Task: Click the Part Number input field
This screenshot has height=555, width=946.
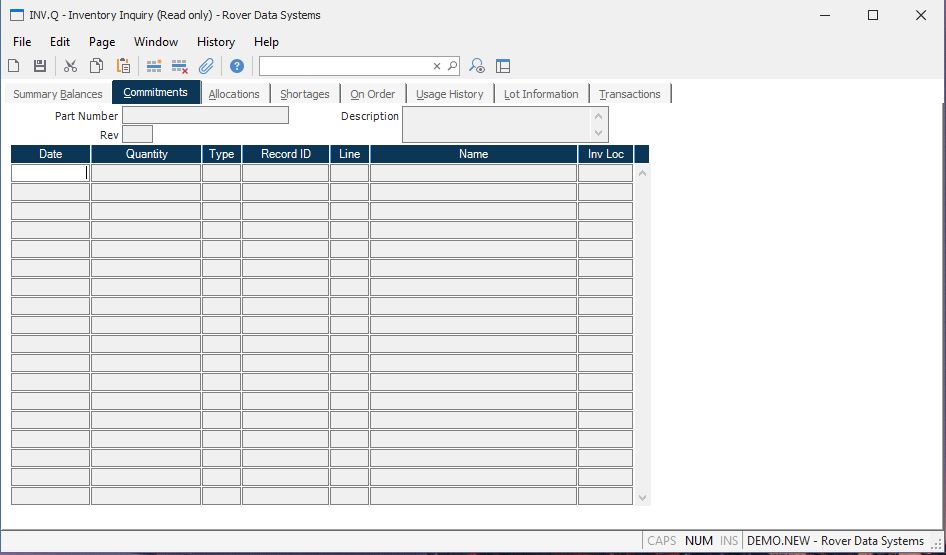Action: click(x=205, y=116)
